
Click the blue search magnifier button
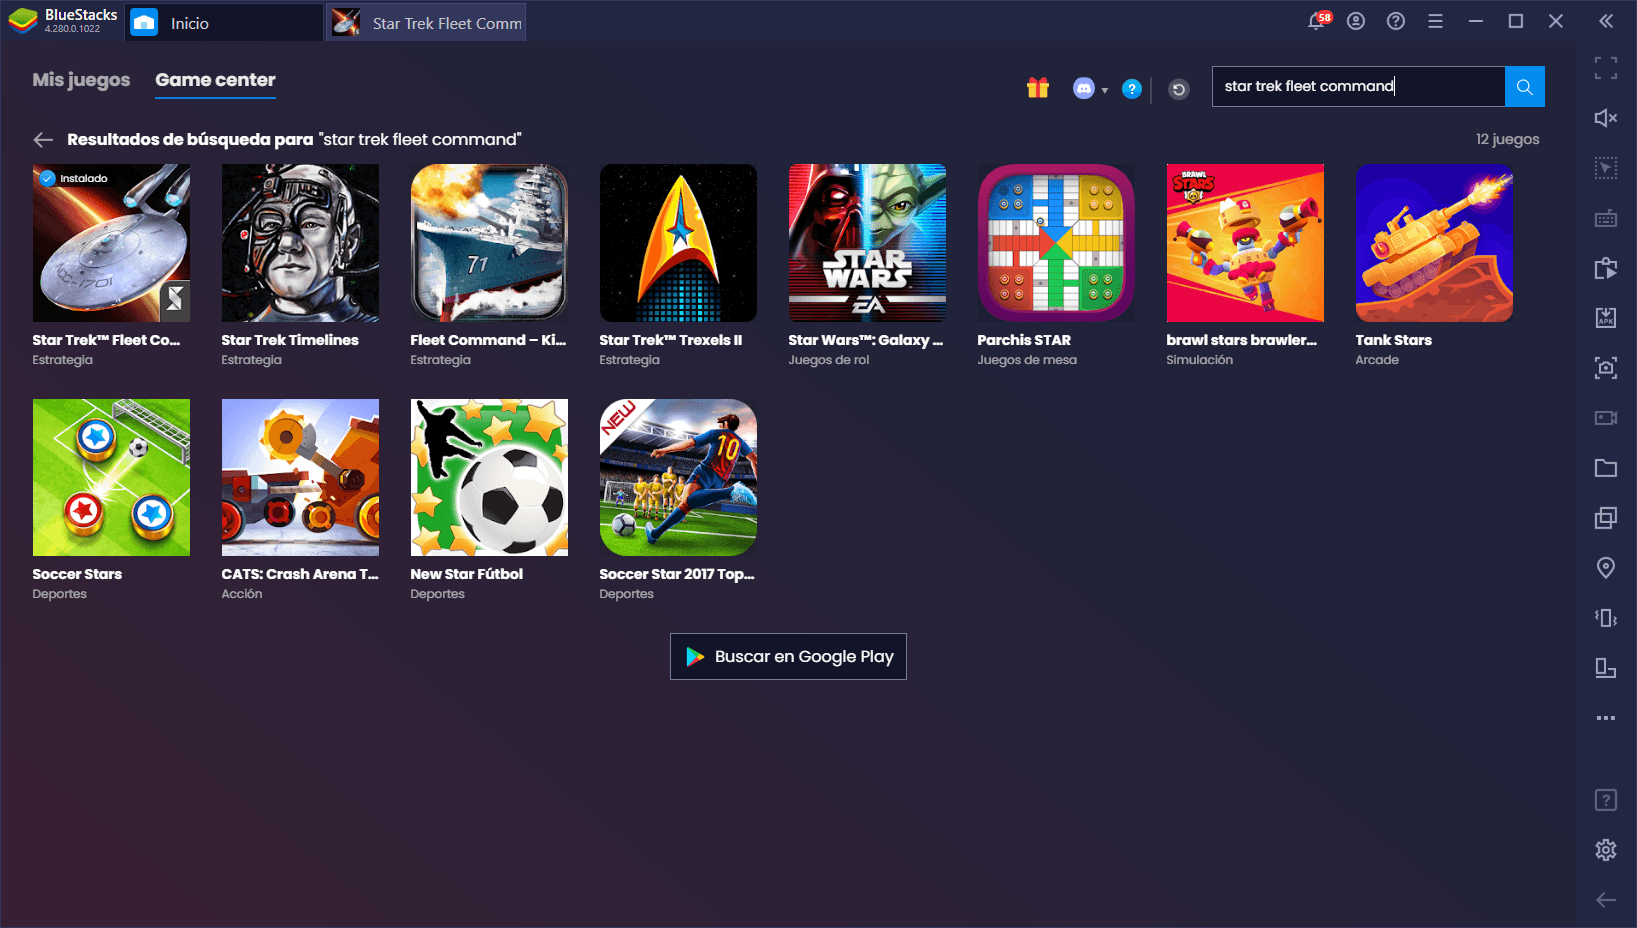pos(1525,86)
